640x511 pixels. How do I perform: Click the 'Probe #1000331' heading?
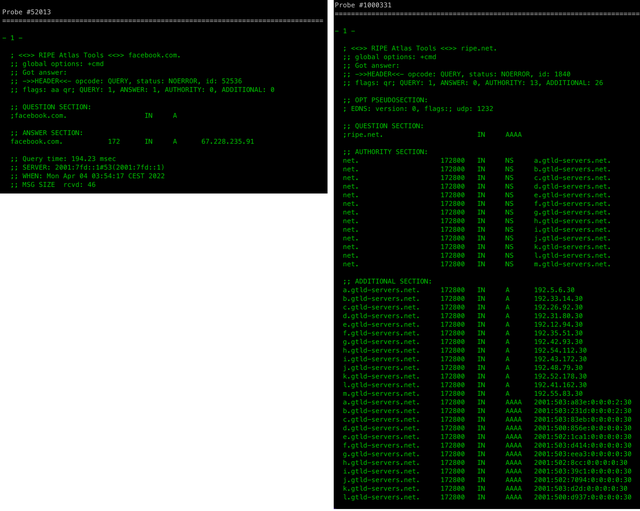pyautogui.click(x=363, y=5)
